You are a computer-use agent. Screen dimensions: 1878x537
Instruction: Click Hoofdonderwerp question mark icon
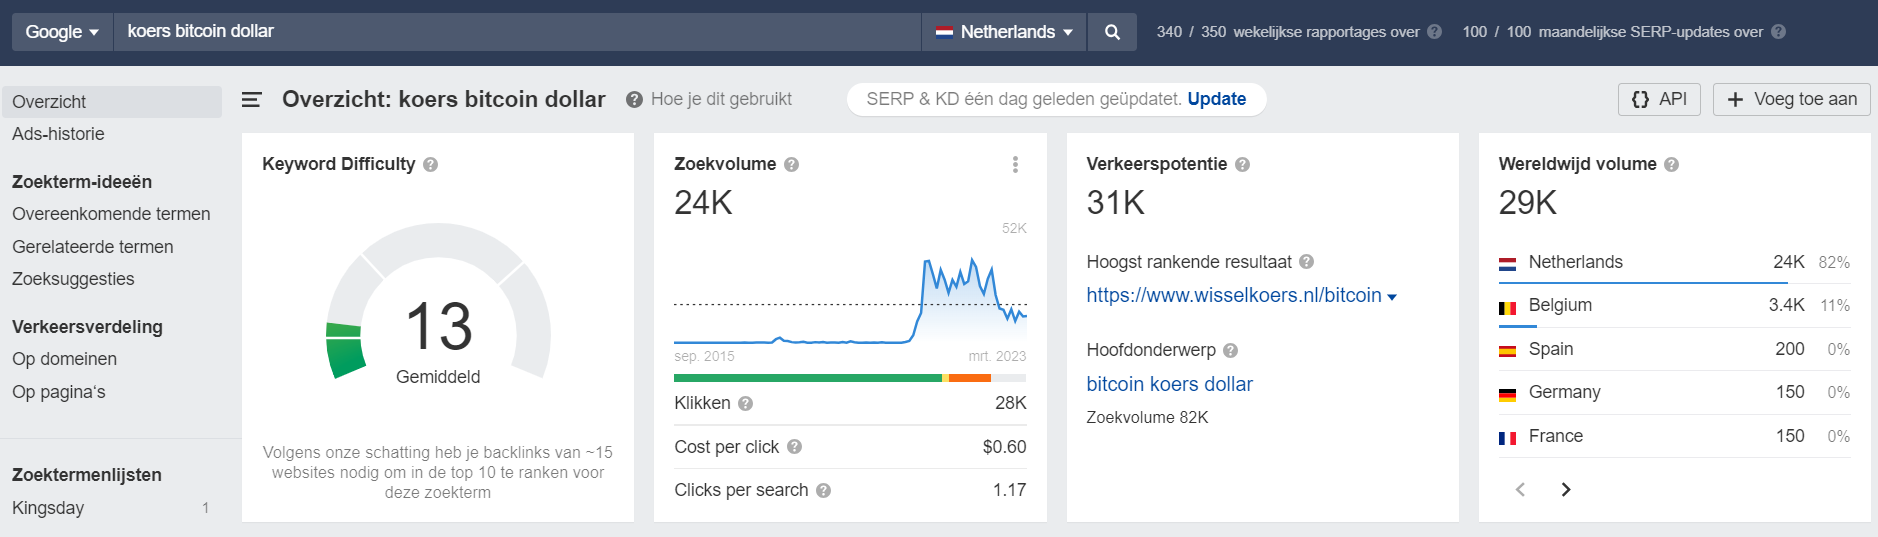pos(1230,350)
